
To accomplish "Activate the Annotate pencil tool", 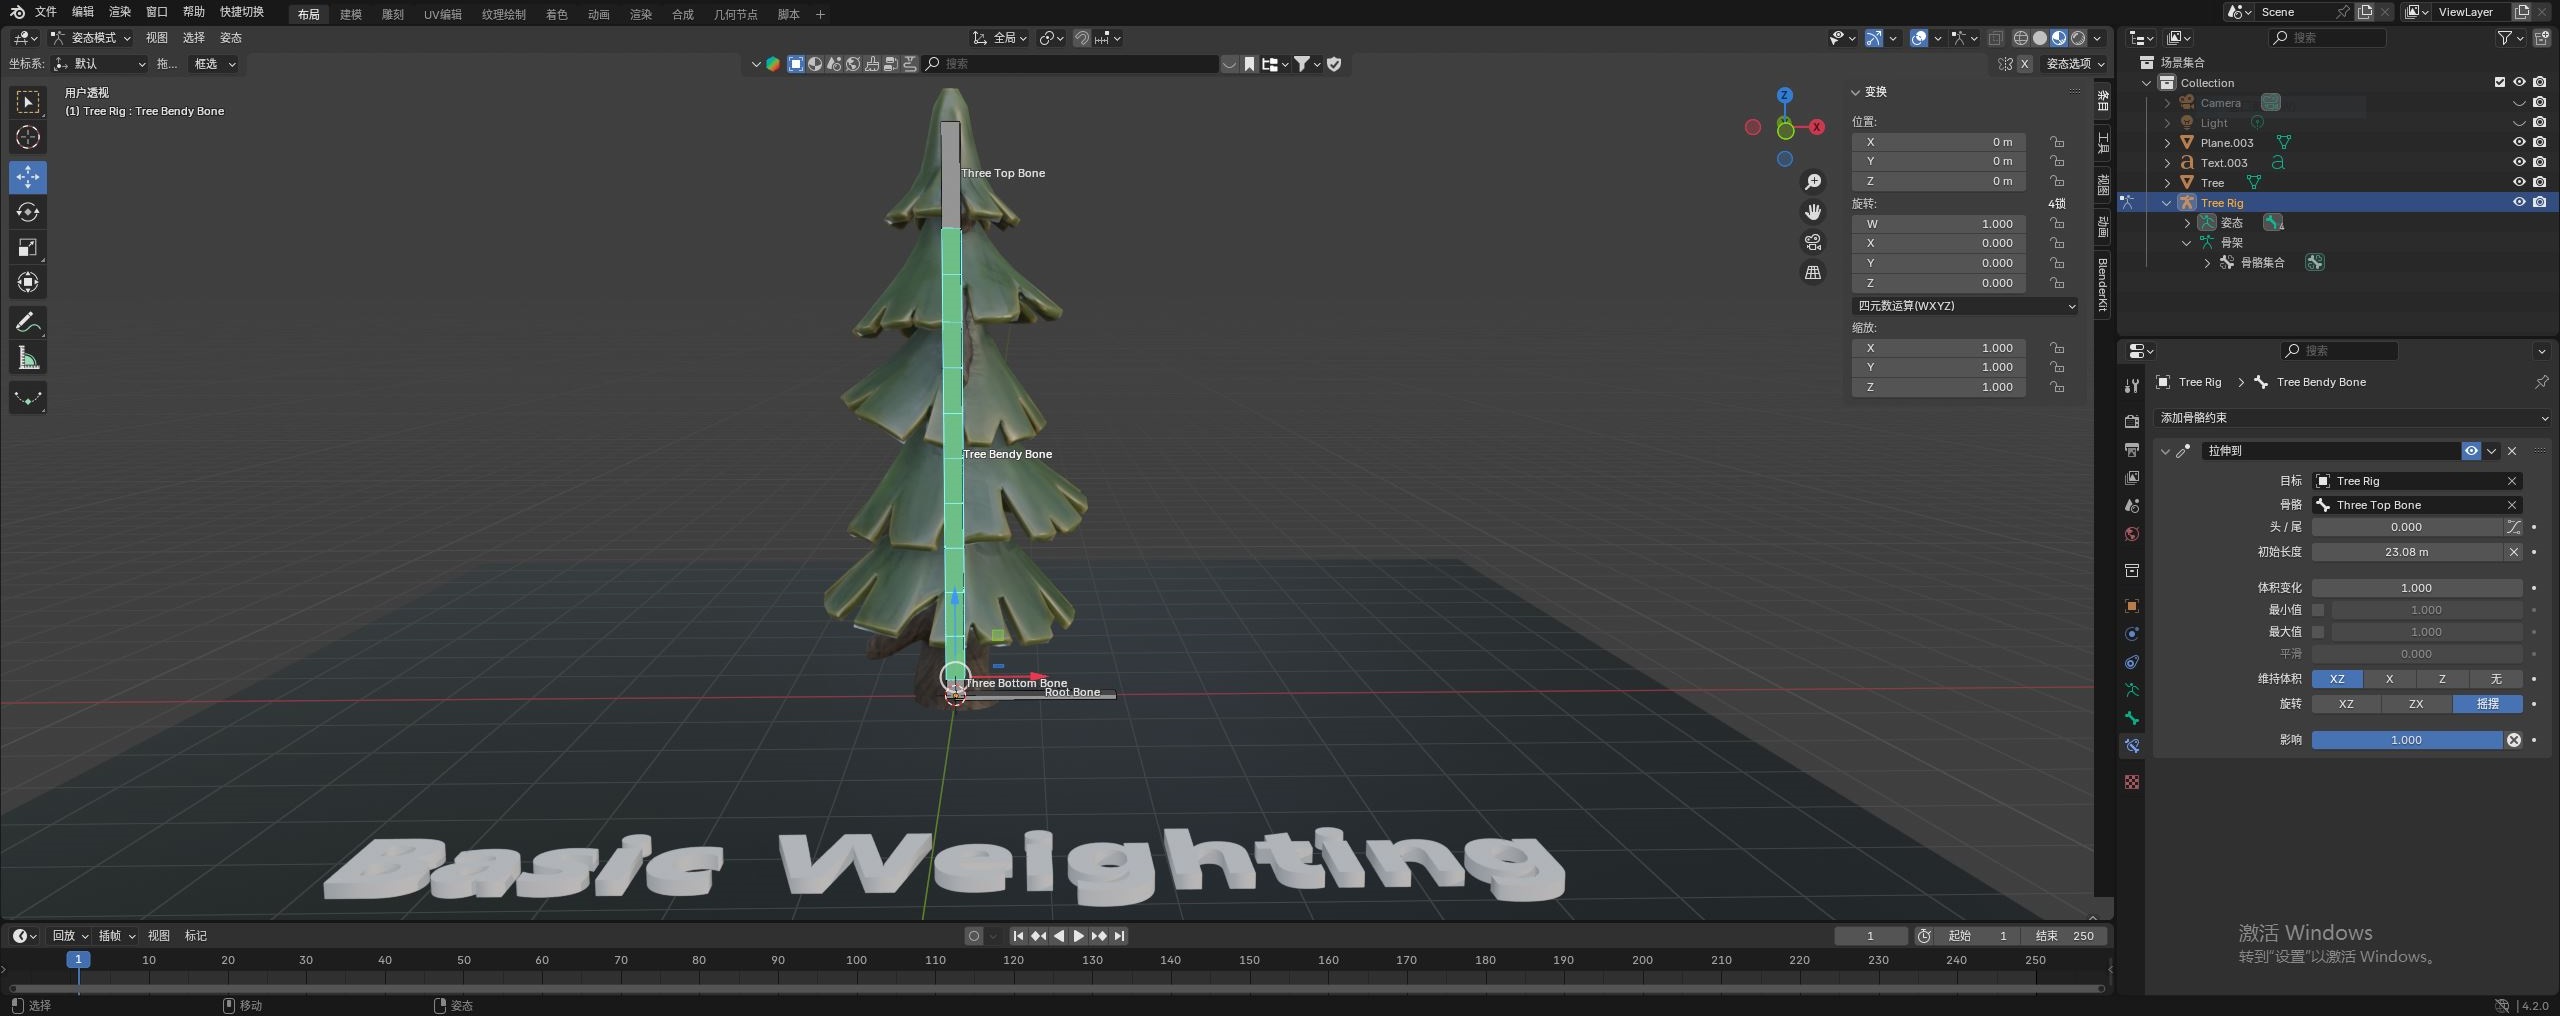I will click(28, 322).
